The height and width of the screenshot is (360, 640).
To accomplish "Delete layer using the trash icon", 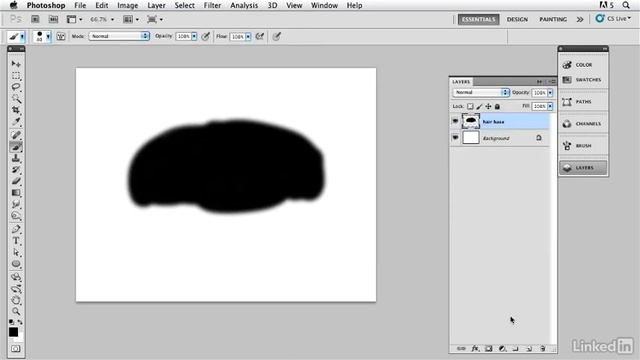I will click(x=543, y=349).
